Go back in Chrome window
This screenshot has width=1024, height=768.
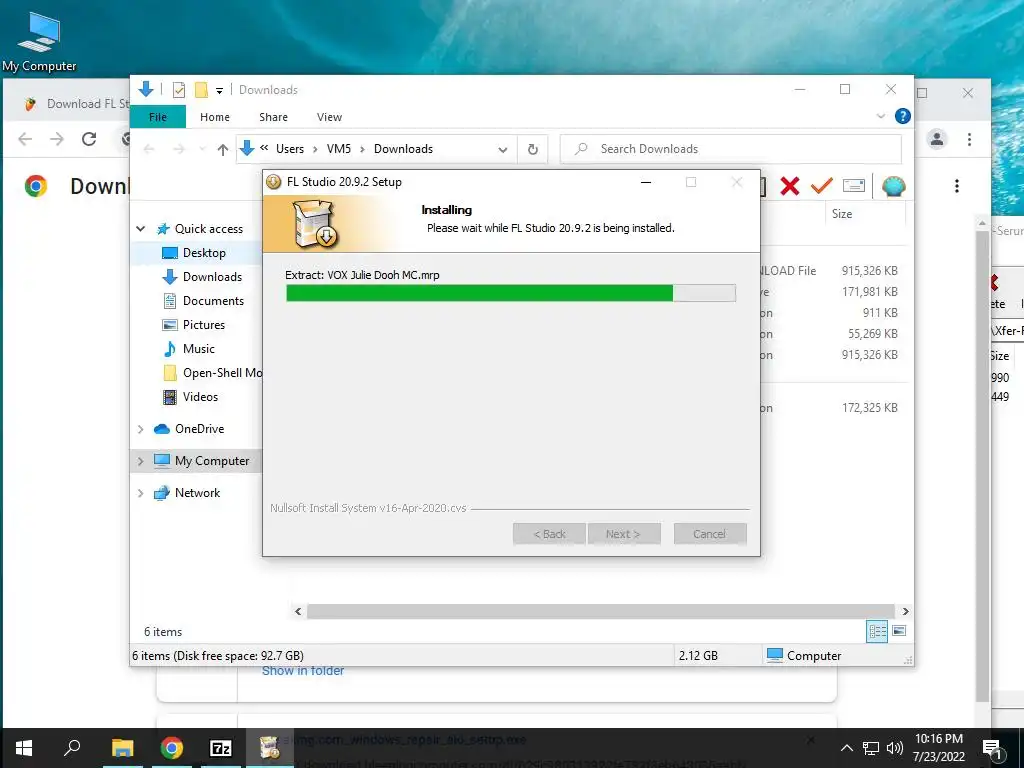point(25,138)
